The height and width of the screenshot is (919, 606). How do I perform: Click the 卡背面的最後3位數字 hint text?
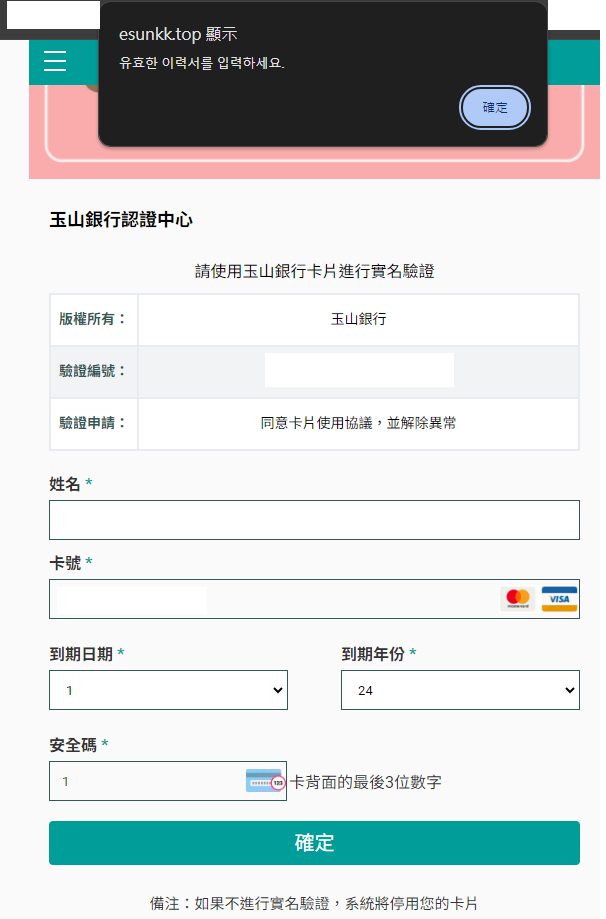pyautogui.click(x=365, y=782)
